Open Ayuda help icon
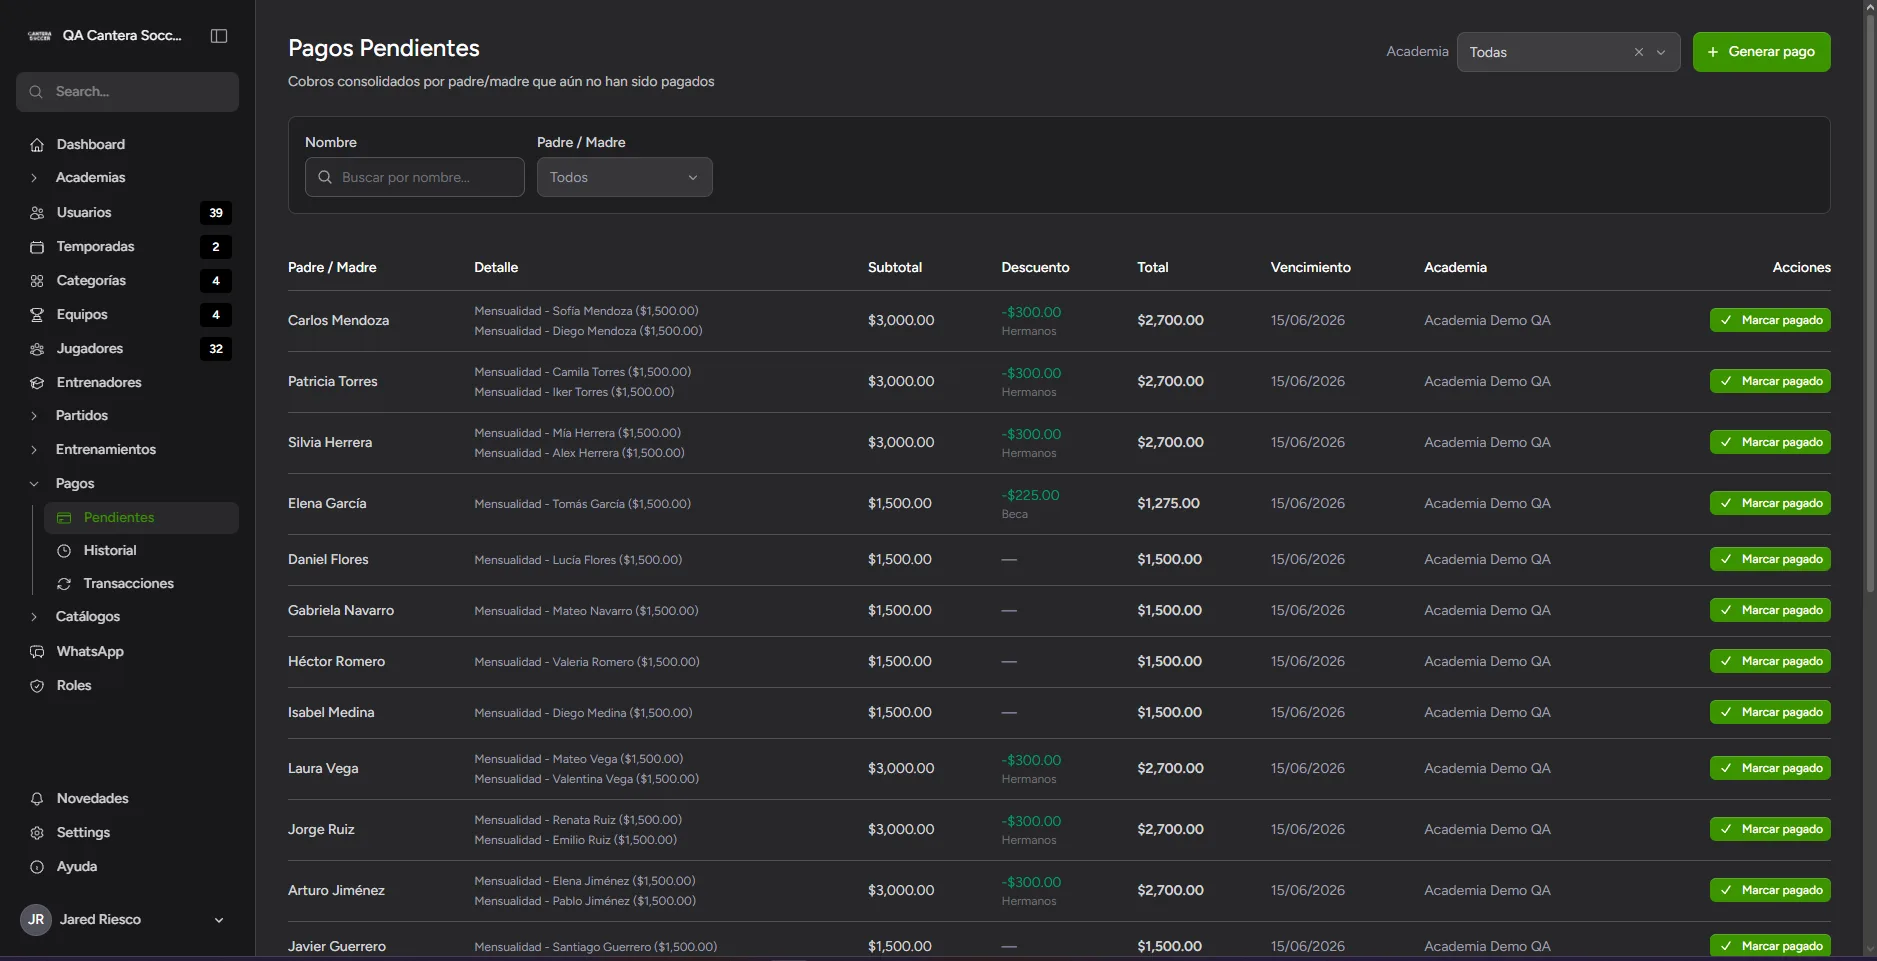The width and height of the screenshot is (1877, 961). click(37, 867)
